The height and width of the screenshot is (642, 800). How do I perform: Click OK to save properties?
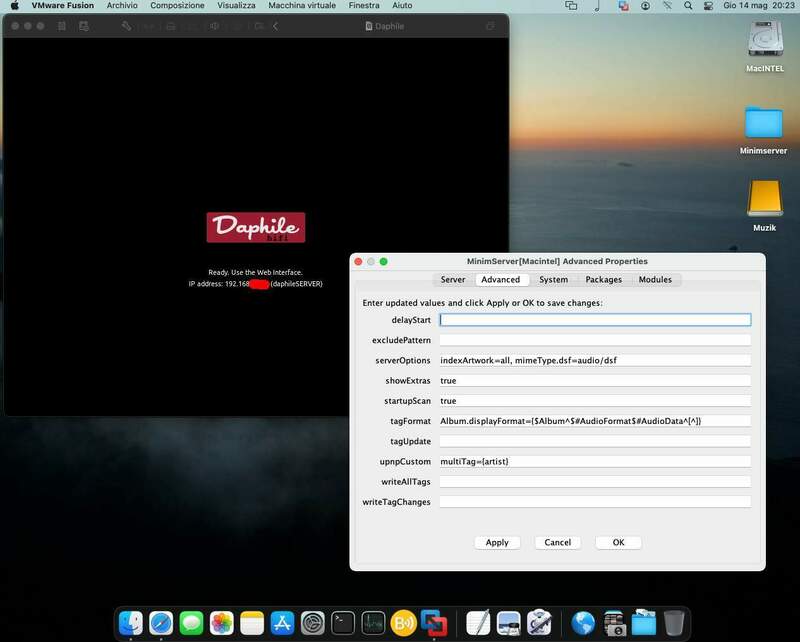coord(618,542)
